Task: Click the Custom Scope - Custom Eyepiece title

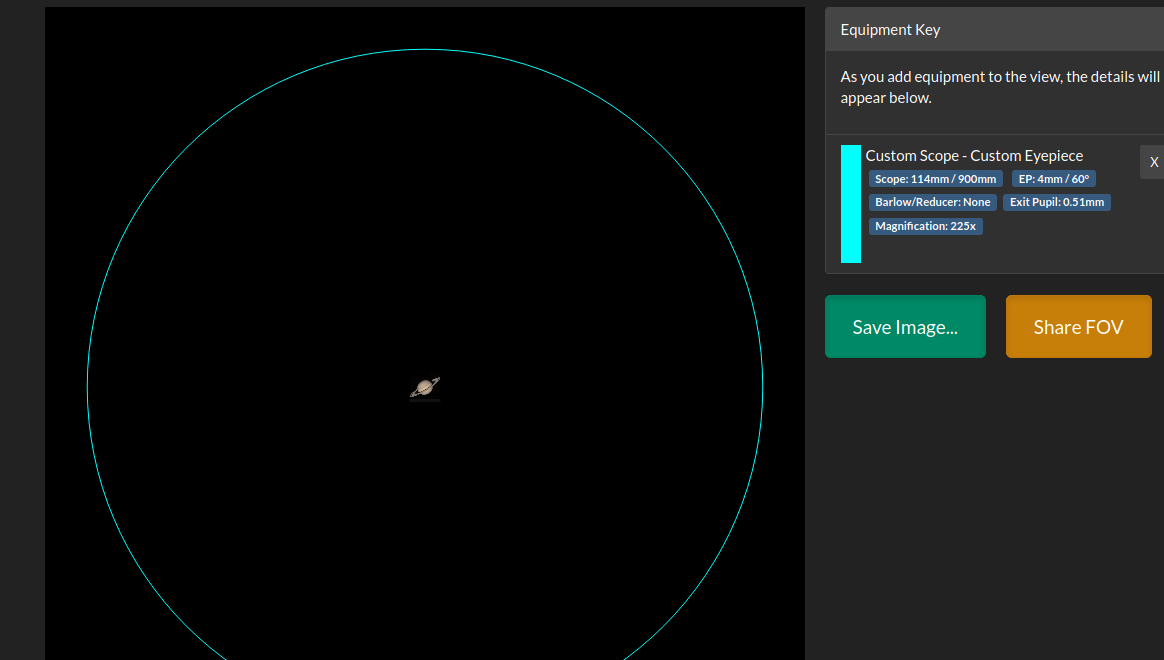Action: tap(974, 156)
